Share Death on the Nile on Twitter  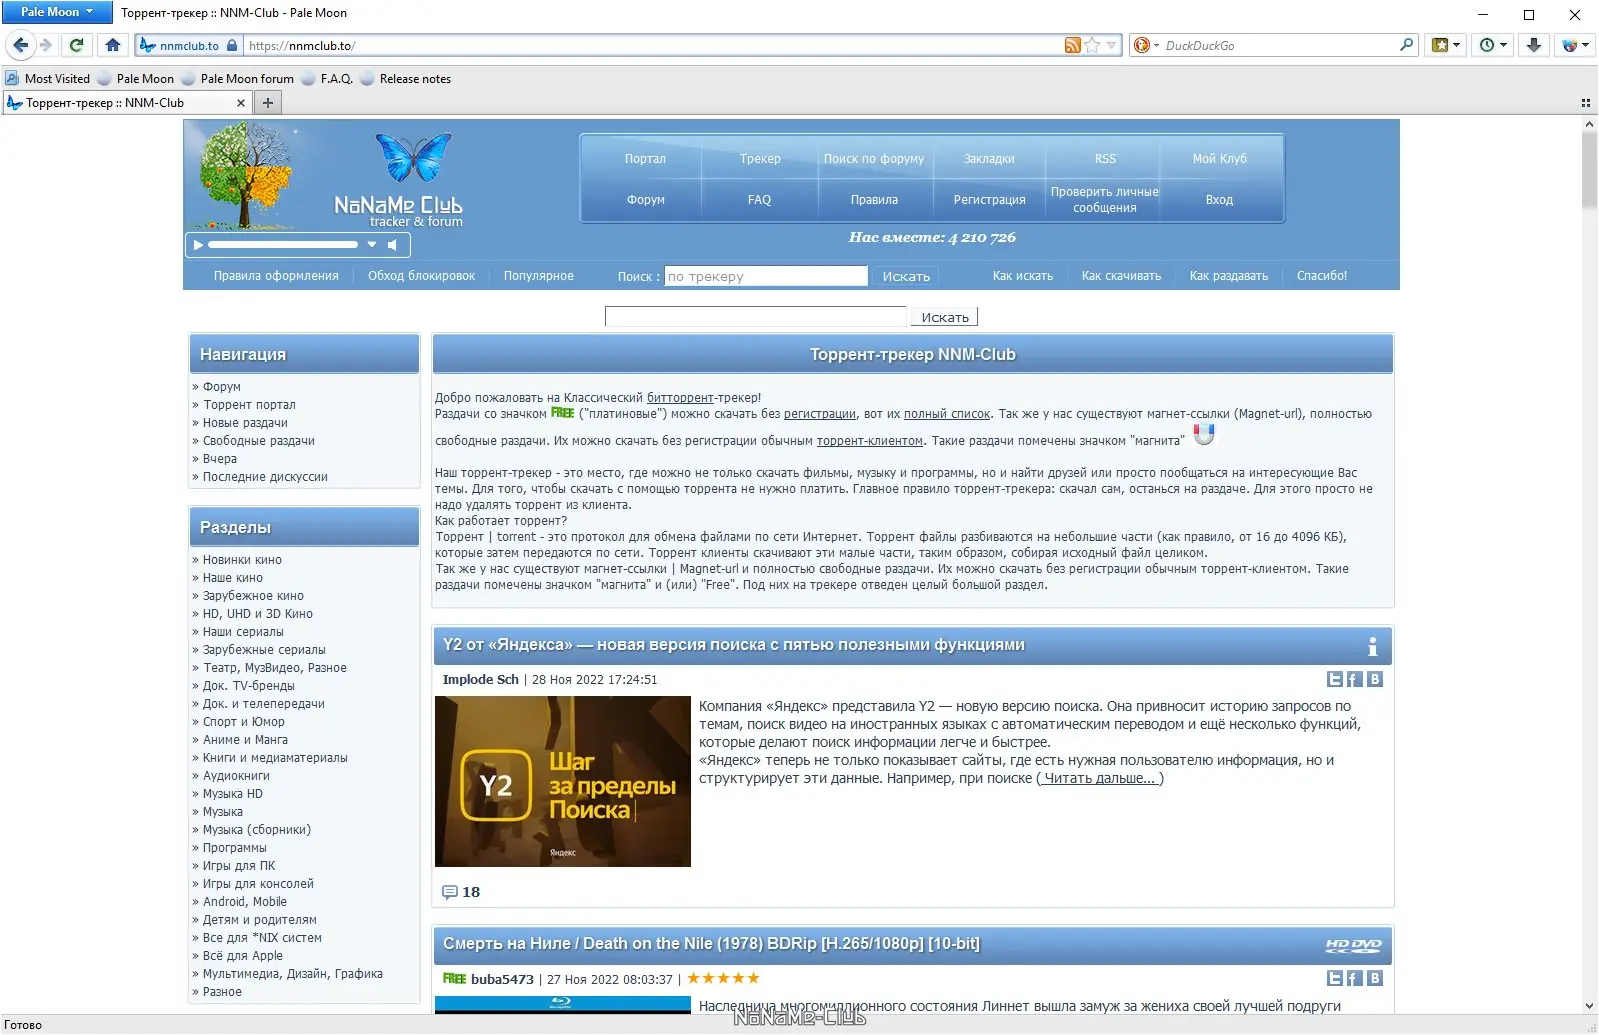[x=1334, y=978]
